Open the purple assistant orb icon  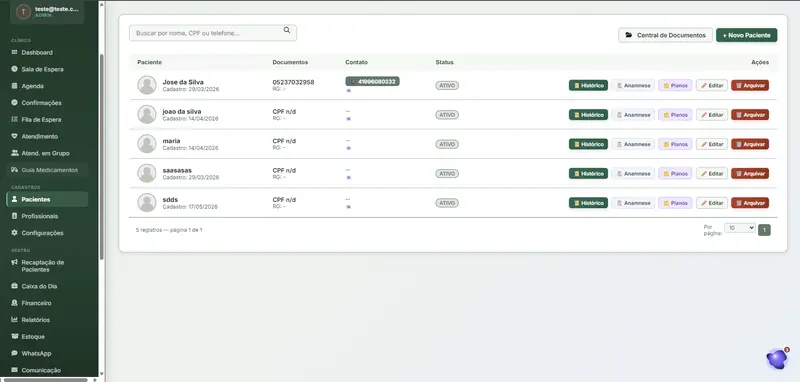[x=777, y=359]
